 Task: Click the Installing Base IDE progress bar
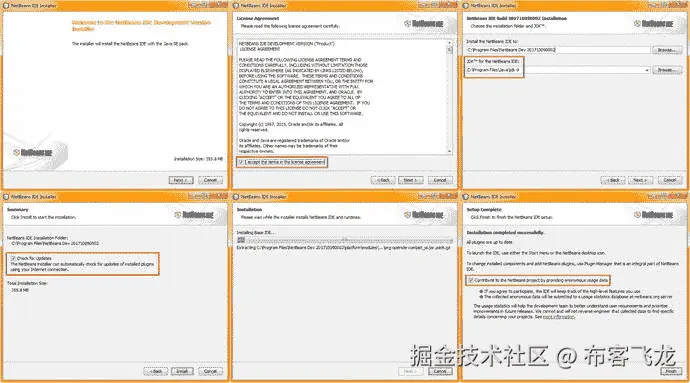coord(345,240)
